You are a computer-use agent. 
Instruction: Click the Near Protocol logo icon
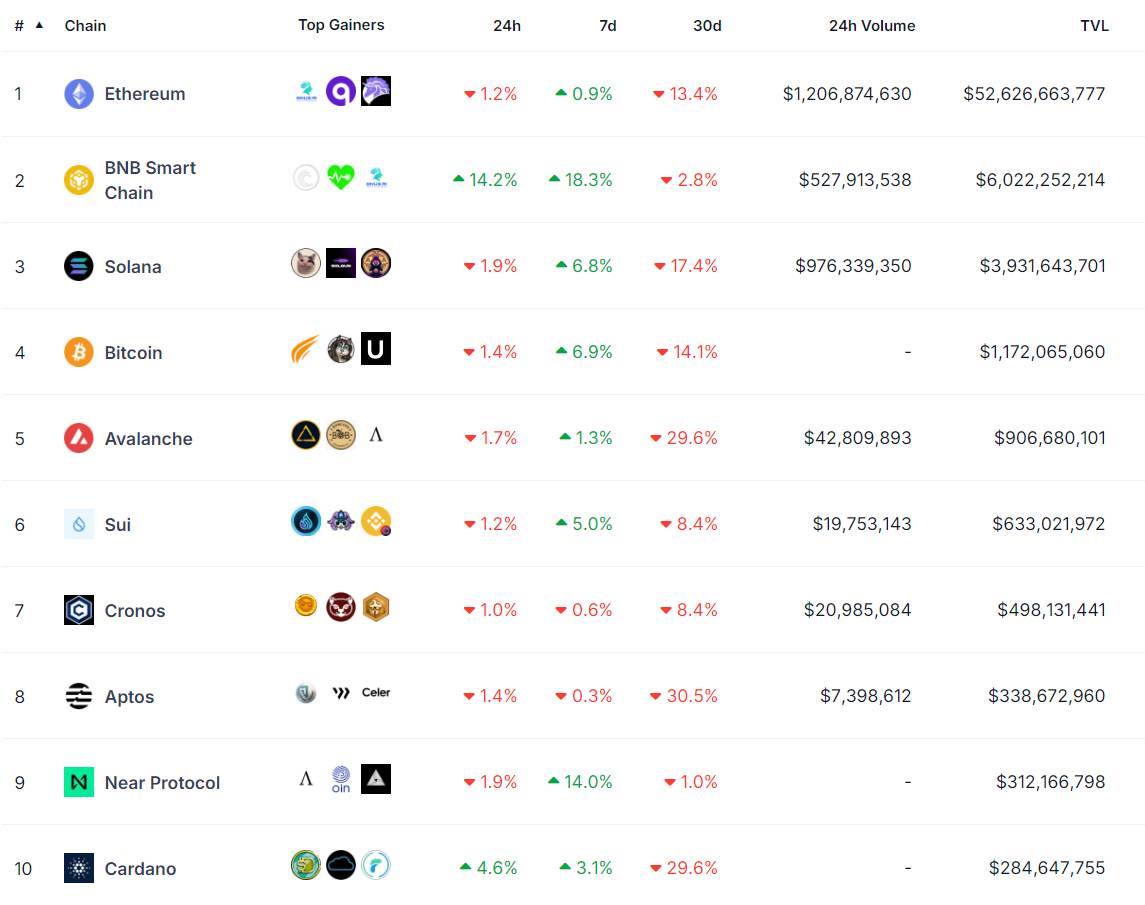click(79, 782)
